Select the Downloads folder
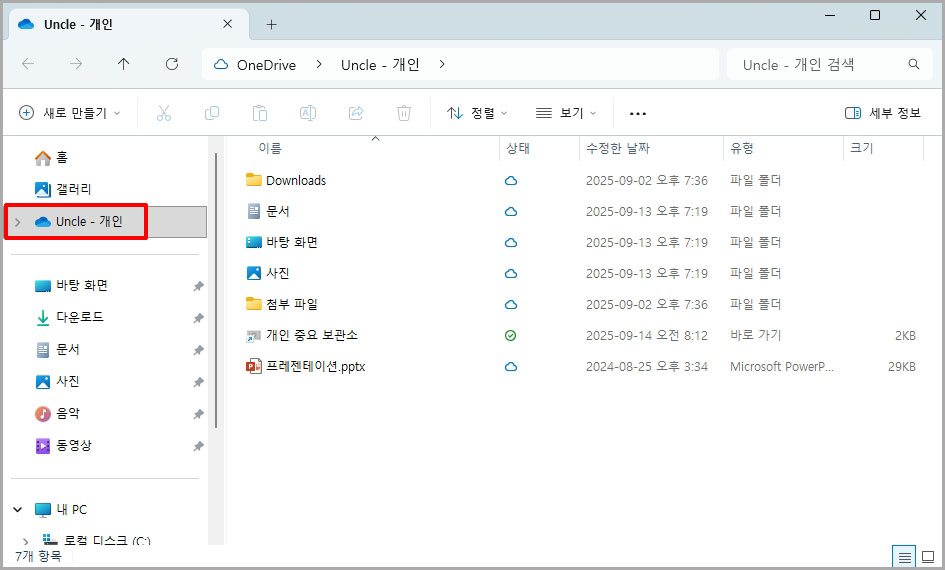 (x=286, y=180)
